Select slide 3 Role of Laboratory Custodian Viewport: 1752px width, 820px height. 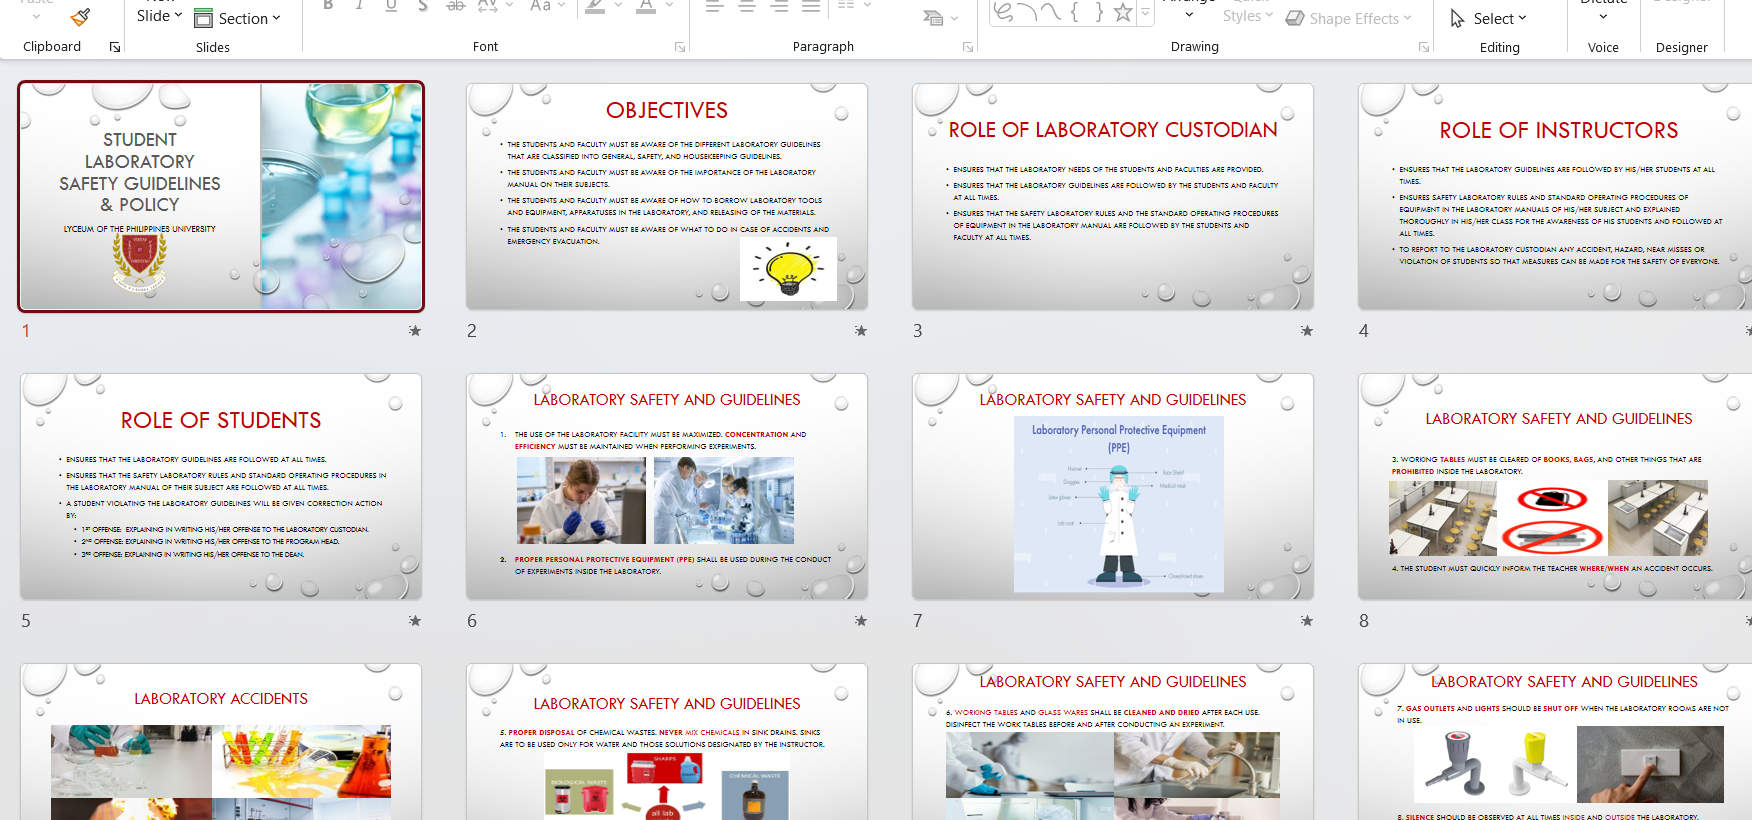click(1113, 196)
